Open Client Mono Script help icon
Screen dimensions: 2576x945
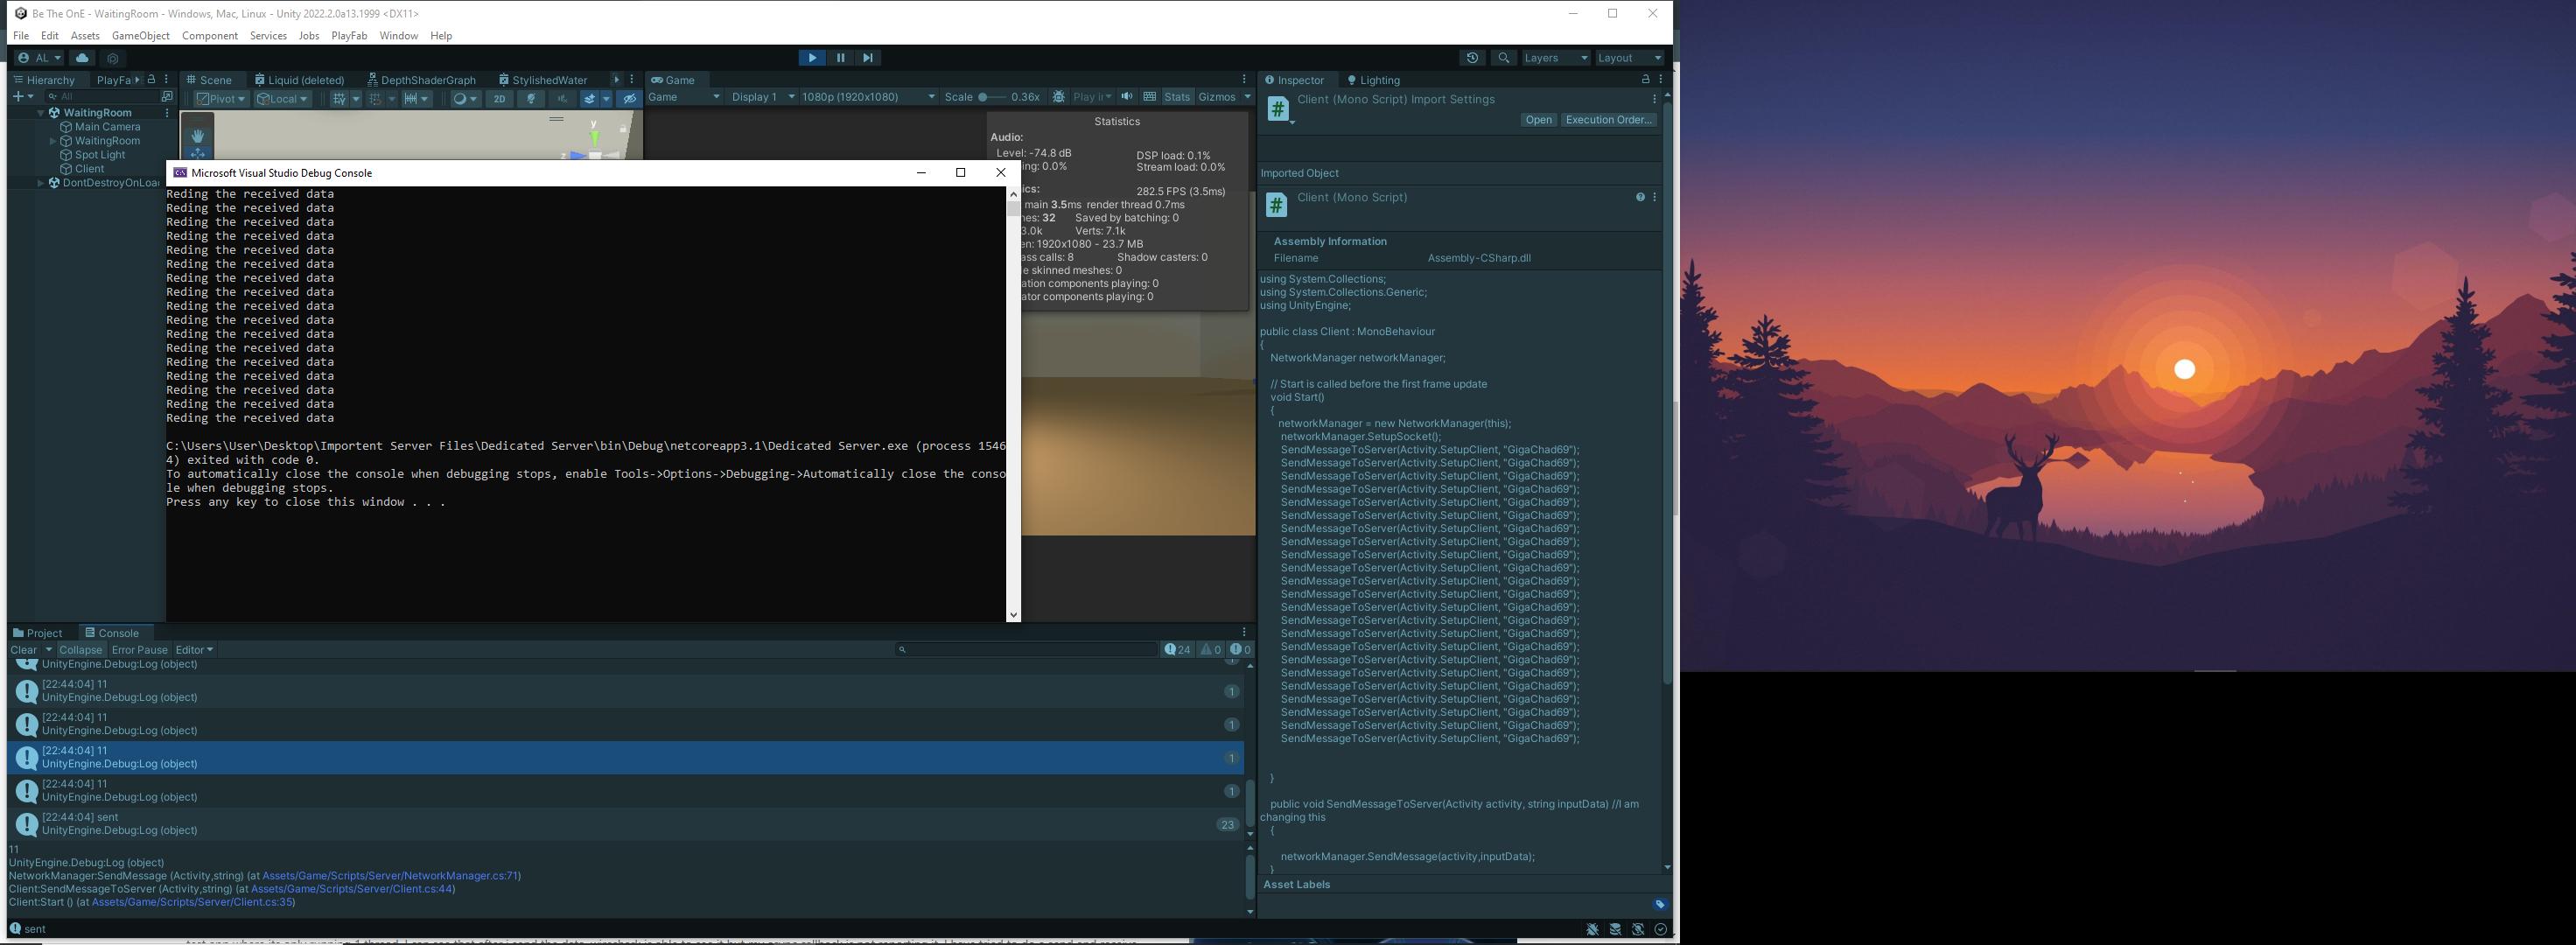(1640, 197)
